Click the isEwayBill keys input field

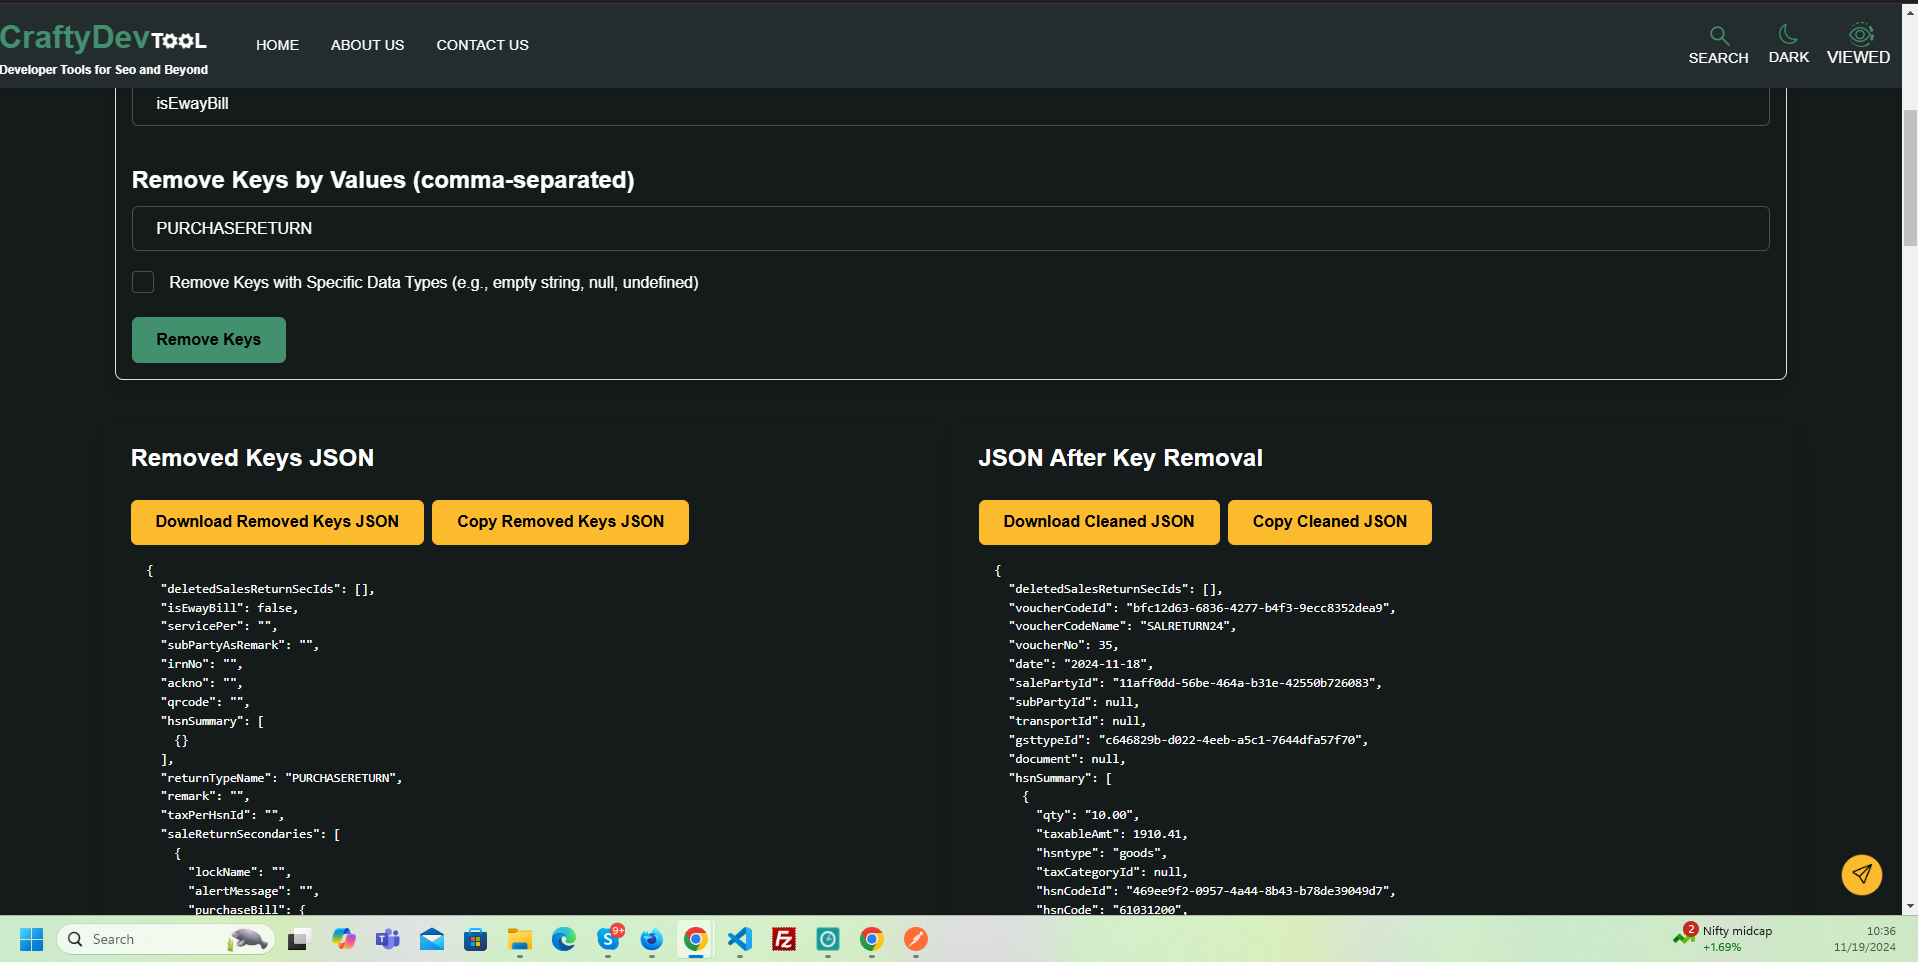point(950,105)
